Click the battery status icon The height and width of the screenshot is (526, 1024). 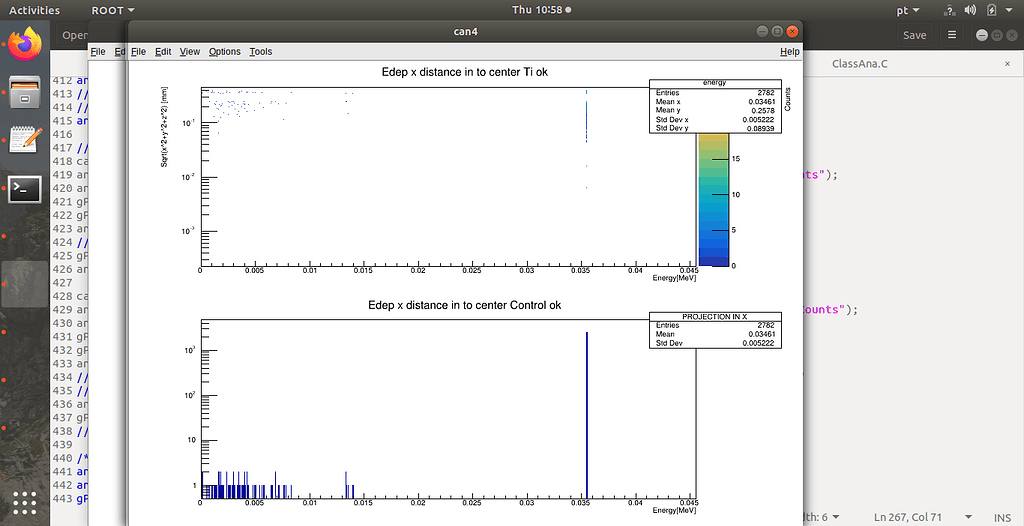(x=991, y=10)
